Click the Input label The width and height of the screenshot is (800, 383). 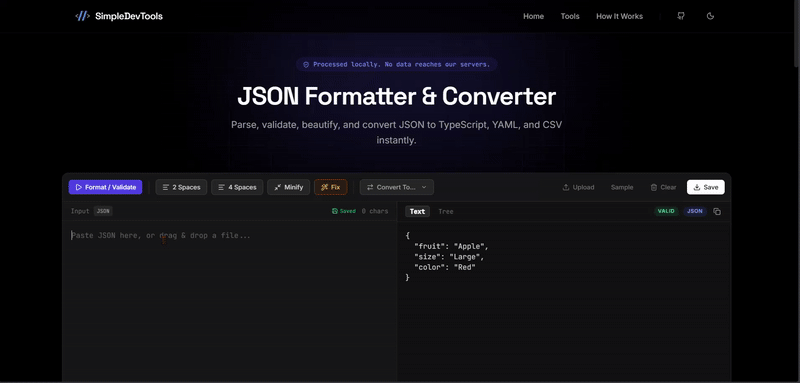[x=80, y=211]
